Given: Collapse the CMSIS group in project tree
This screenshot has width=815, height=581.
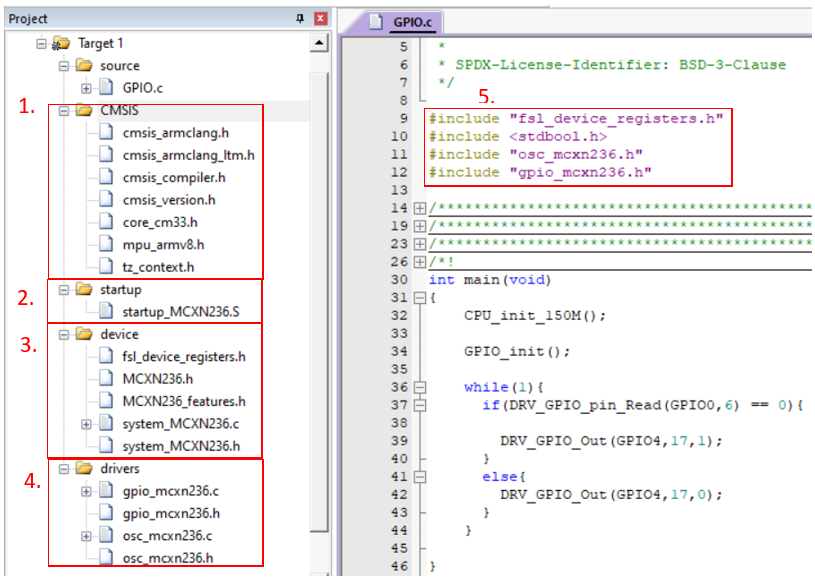Looking at the screenshot, I should pos(64,110).
